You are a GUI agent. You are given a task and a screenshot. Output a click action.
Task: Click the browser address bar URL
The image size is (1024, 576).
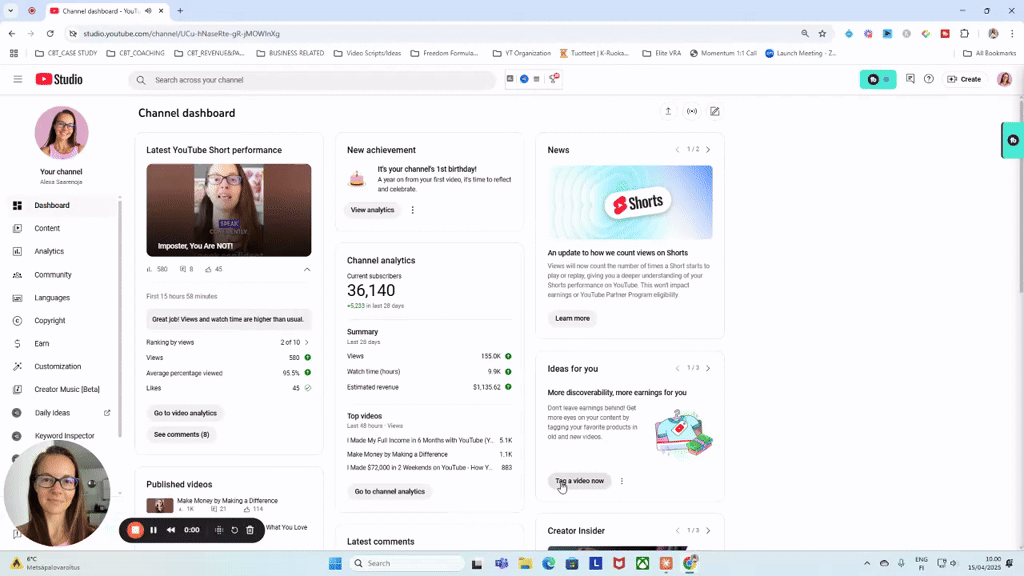pos(182,33)
